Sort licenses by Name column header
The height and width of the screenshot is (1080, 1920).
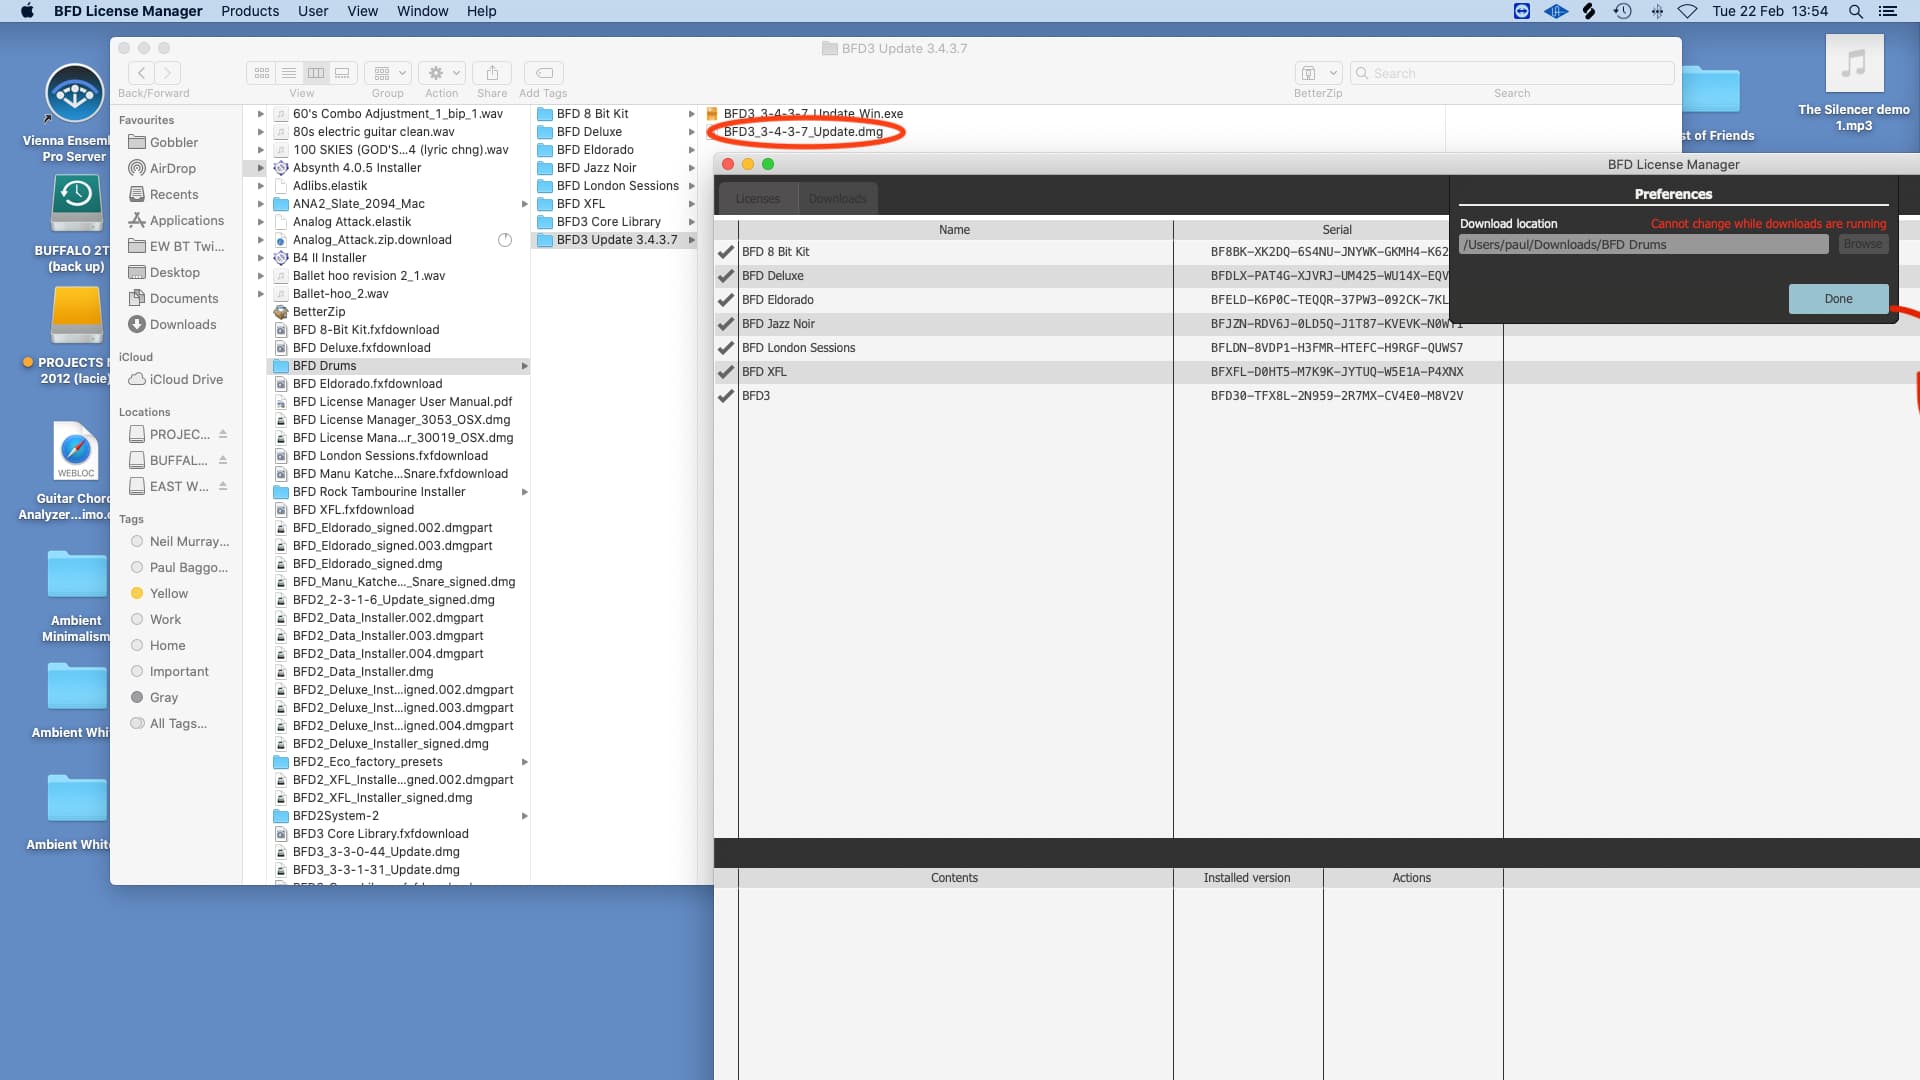point(955,230)
